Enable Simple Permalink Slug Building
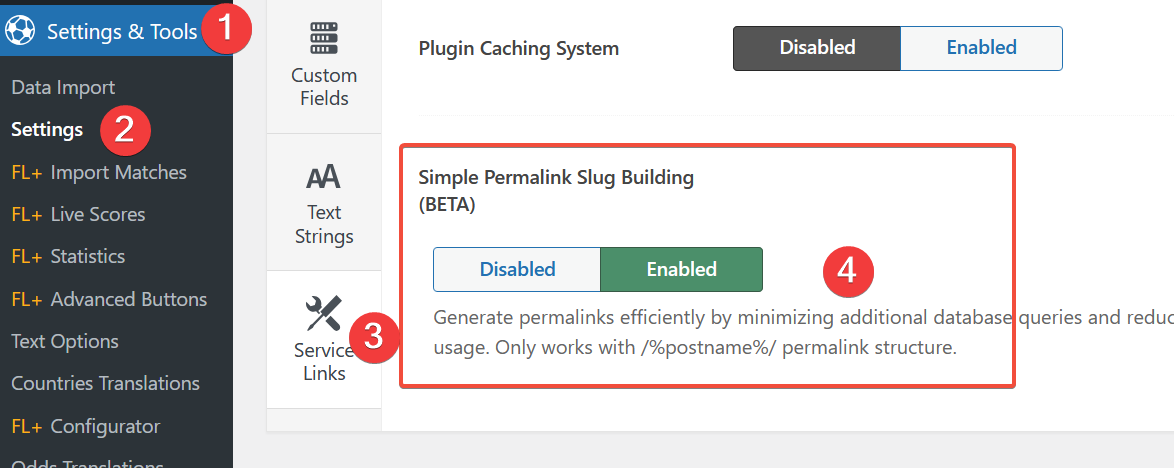 pos(681,270)
